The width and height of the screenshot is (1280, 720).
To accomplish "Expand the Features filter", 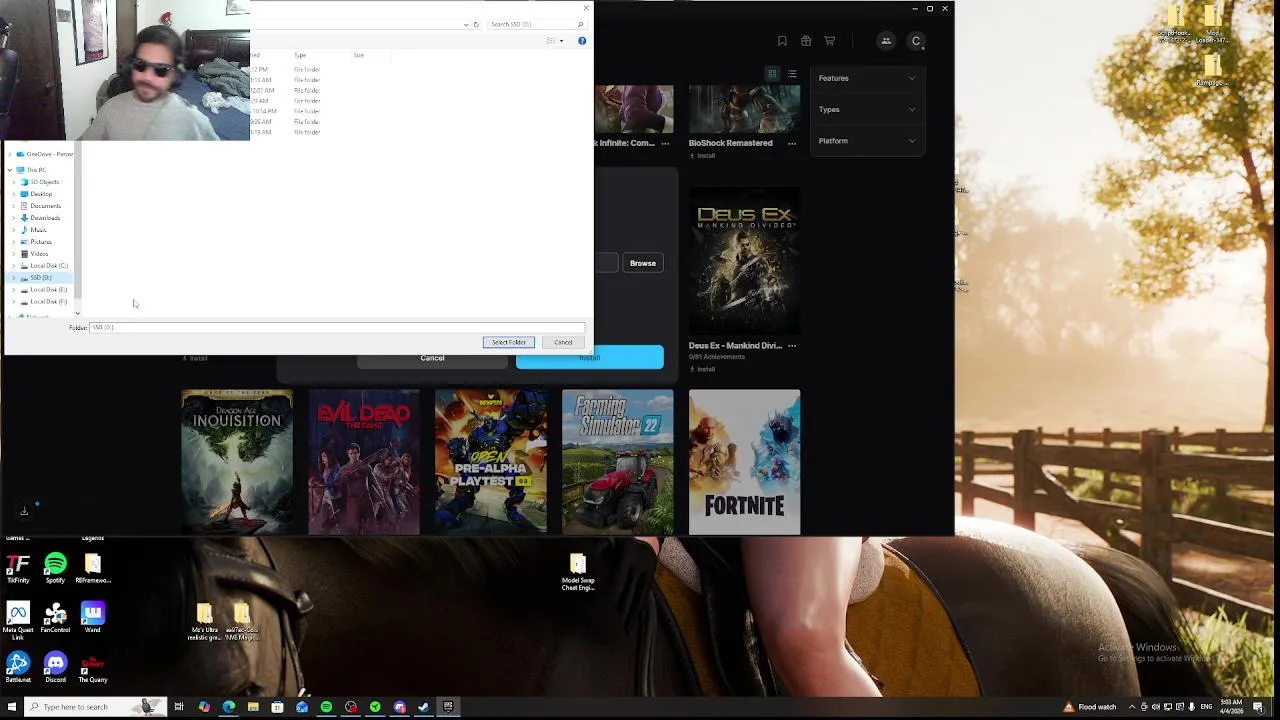I will tap(867, 78).
